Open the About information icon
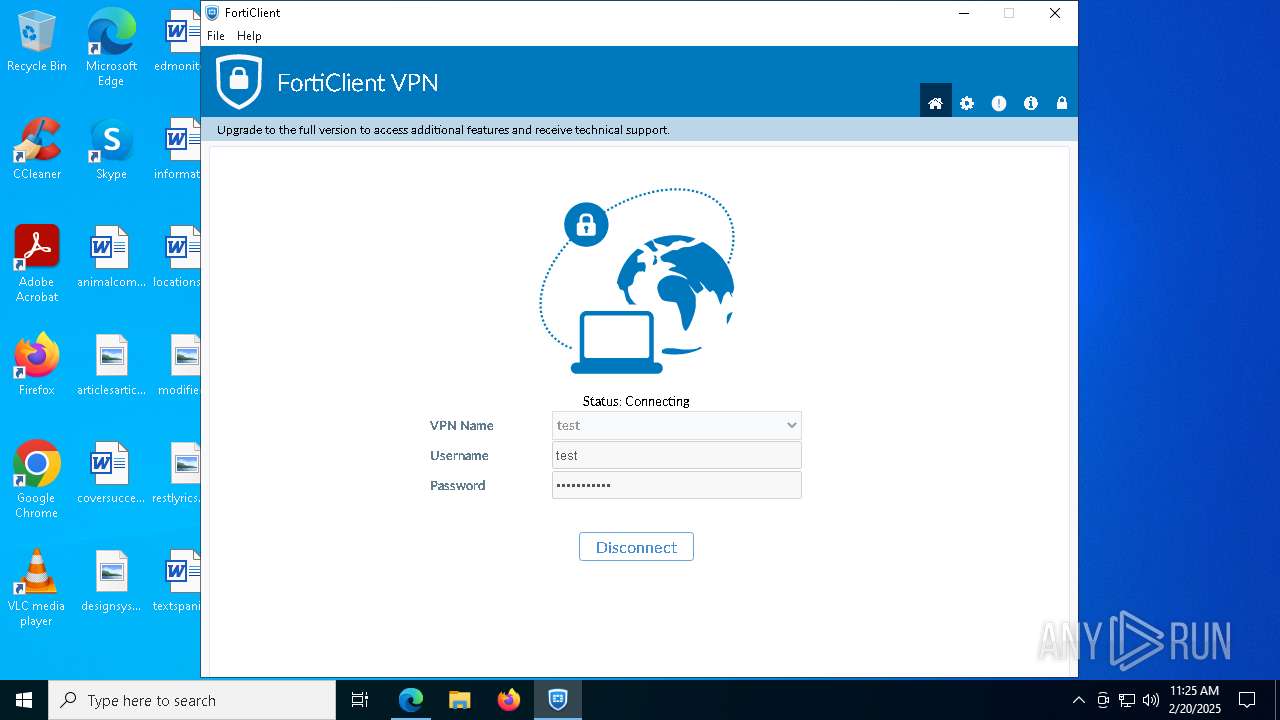The height and width of the screenshot is (720, 1280). pyautogui.click(x=1031, y=103)
